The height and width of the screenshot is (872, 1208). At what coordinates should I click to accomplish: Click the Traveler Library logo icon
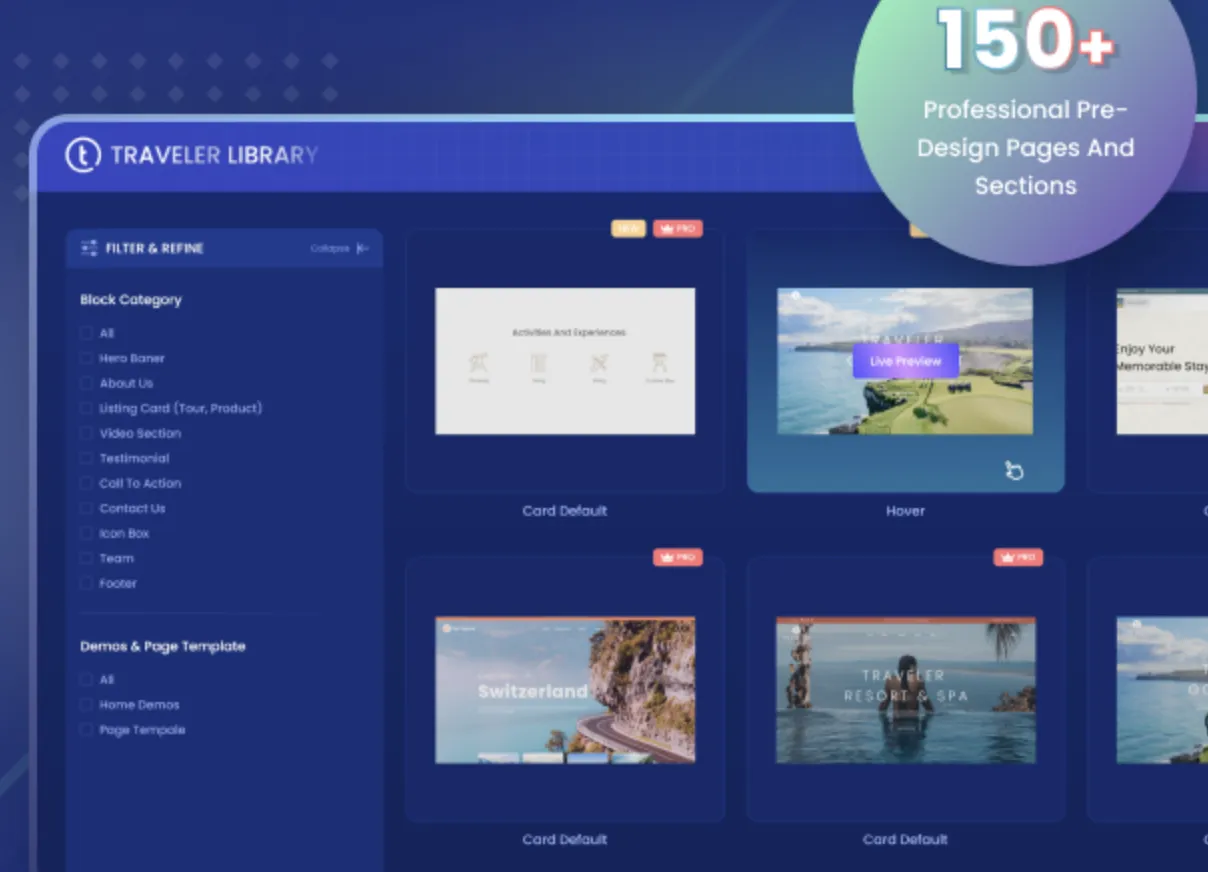click(x=83, y=155)
